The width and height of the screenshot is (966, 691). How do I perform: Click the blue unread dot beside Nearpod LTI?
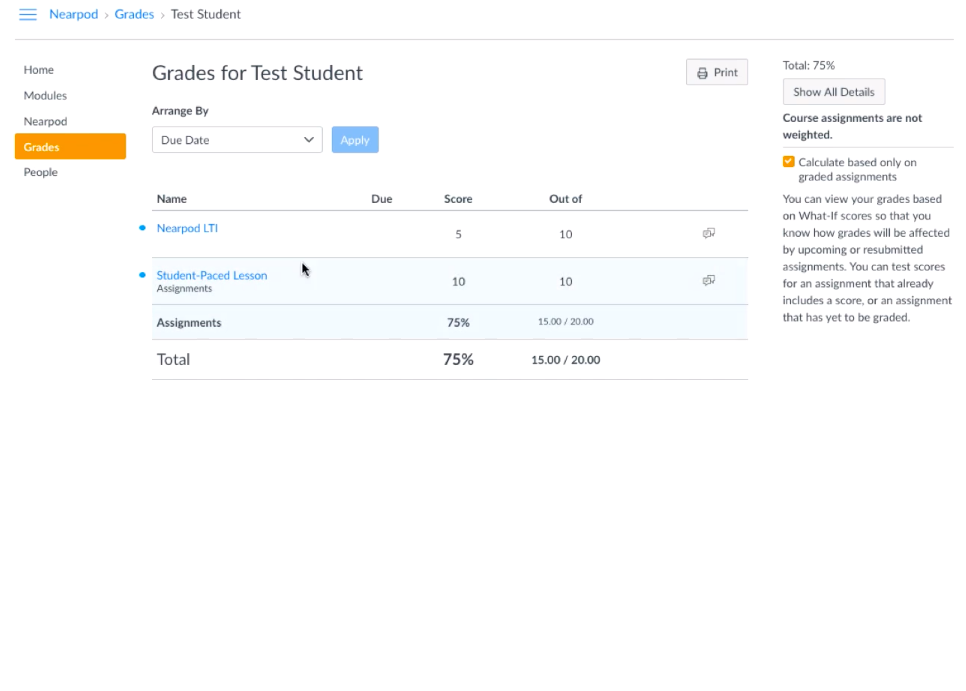[142, 228]
